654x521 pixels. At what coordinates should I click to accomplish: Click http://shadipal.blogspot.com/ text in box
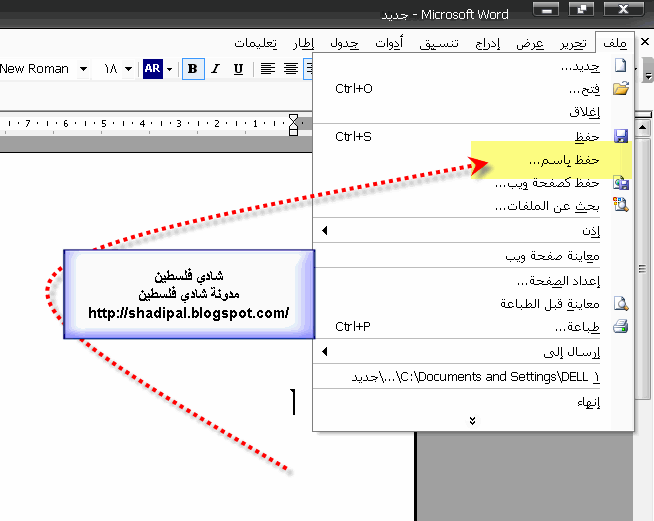(x=189, y=313)
